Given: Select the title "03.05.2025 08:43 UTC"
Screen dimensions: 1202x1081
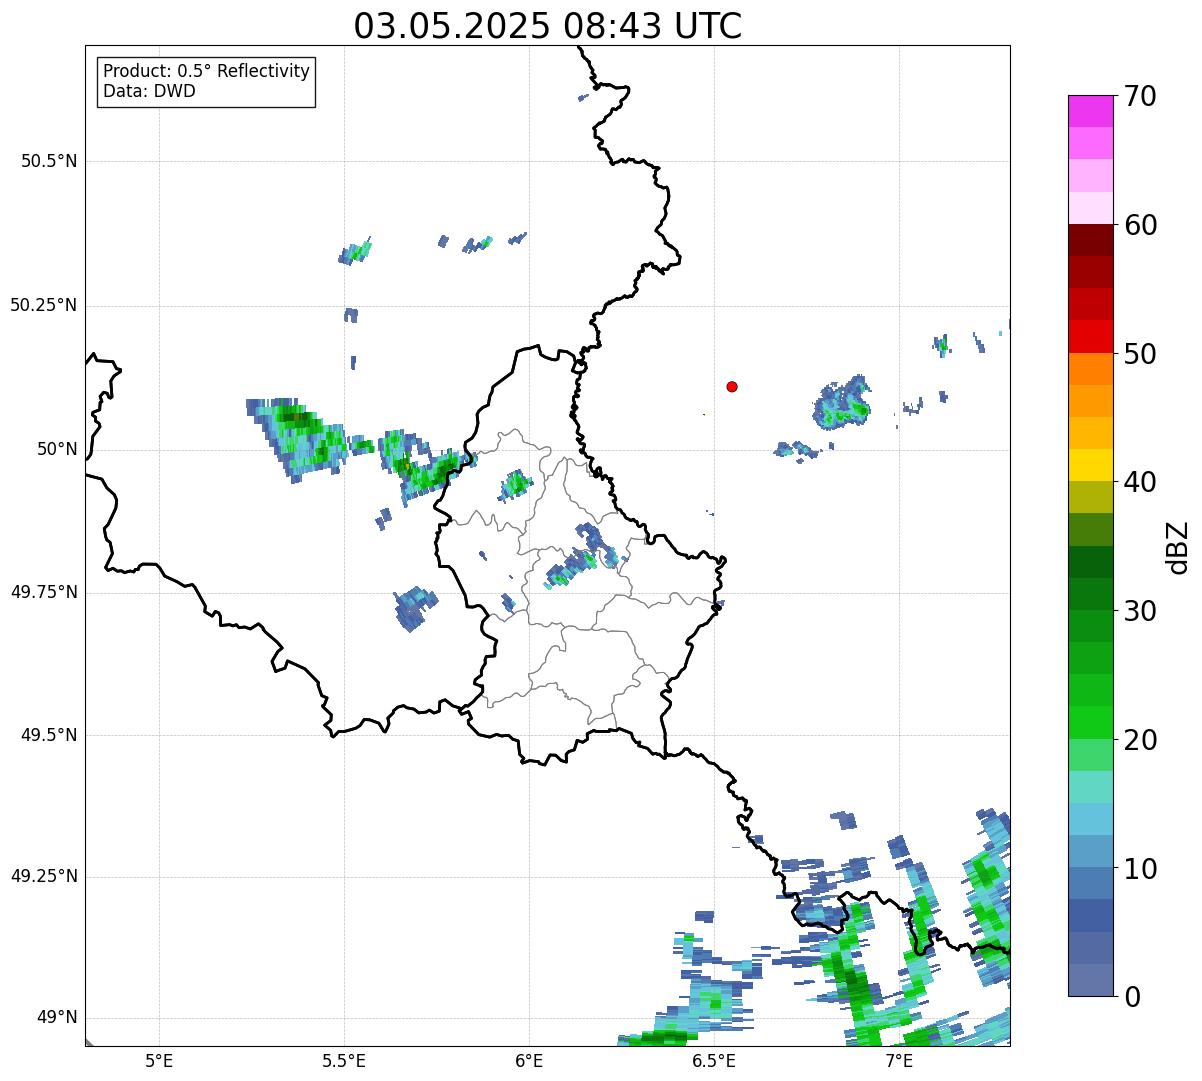Looking at the screenshot, I should pyautogui.click(x=548, y=26).
